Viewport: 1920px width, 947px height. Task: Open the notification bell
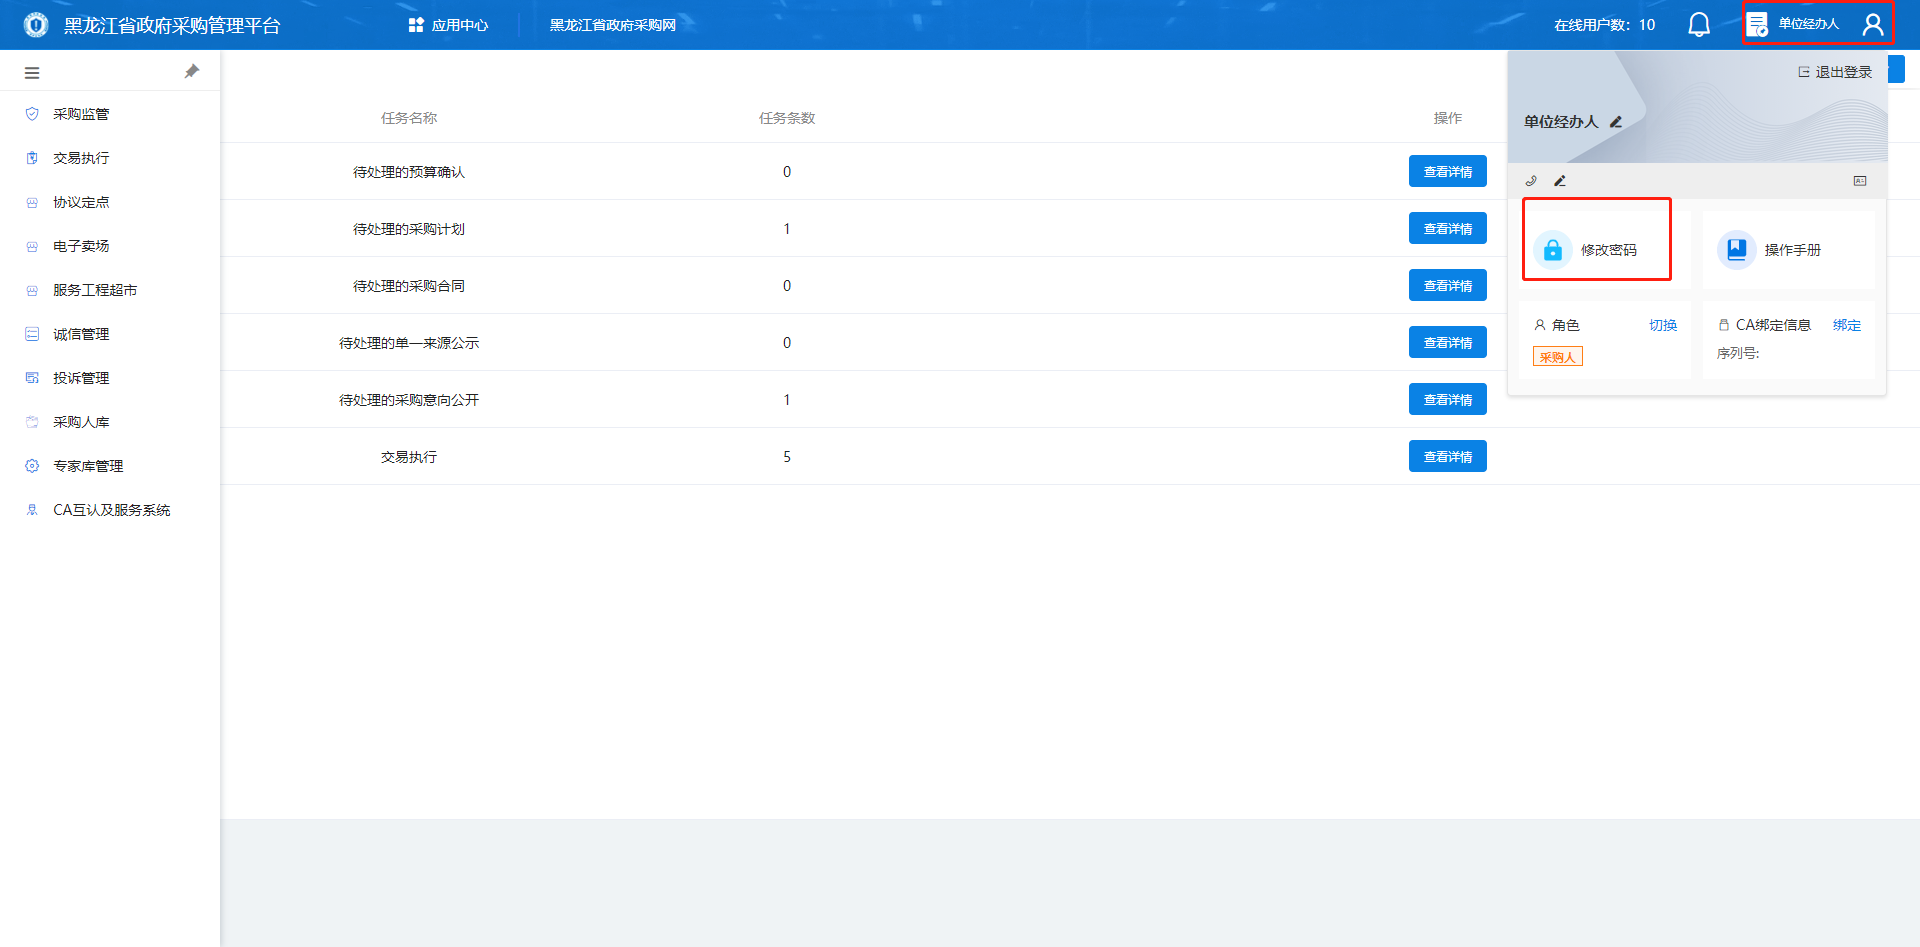[1699, 25]
